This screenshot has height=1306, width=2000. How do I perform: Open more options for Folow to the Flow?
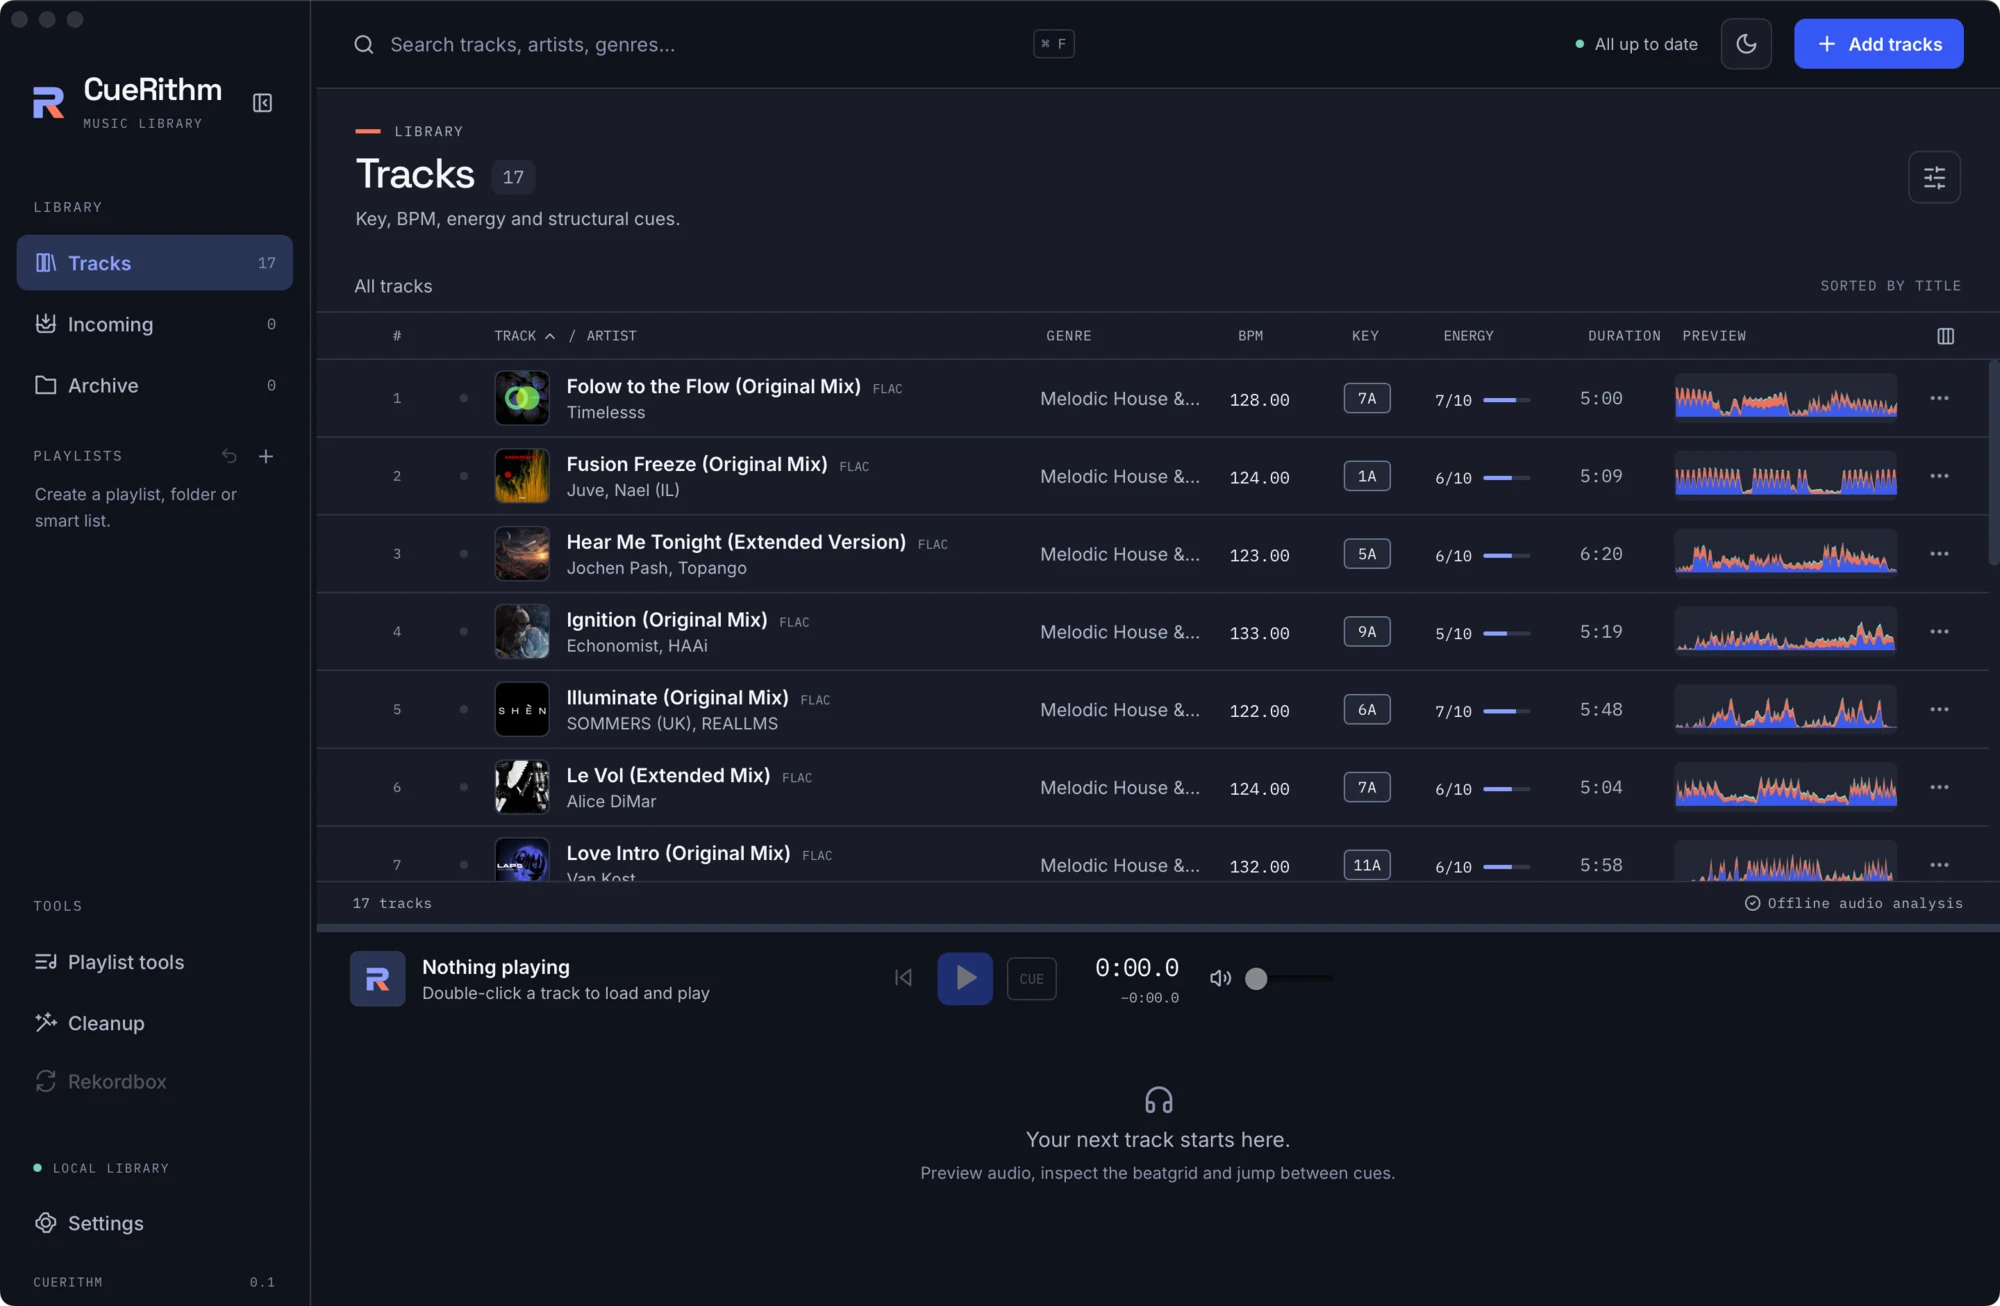pos(1939,398)
